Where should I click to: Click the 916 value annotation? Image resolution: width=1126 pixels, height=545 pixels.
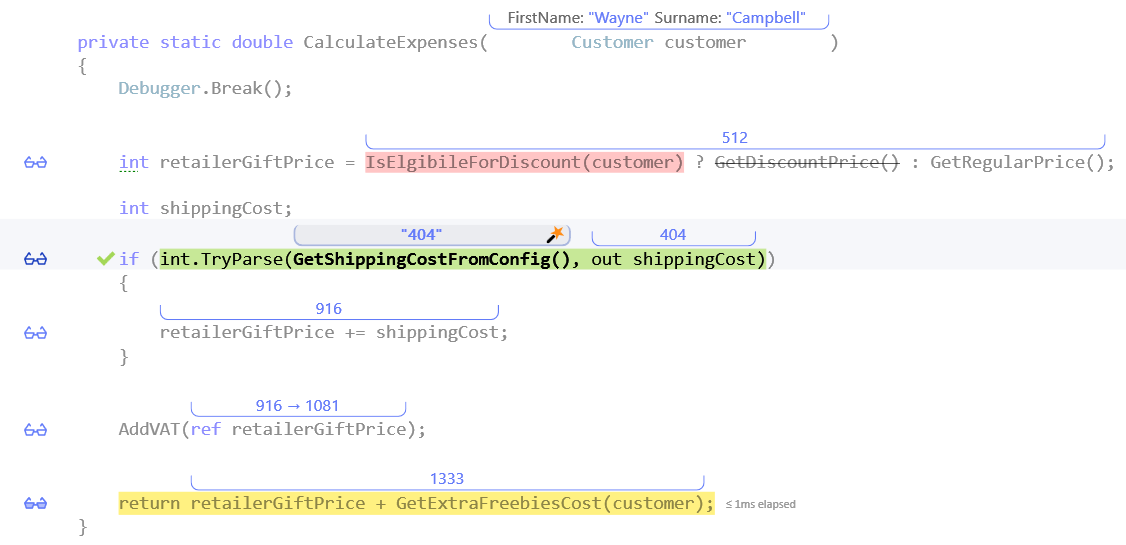(x=329, y=309)
